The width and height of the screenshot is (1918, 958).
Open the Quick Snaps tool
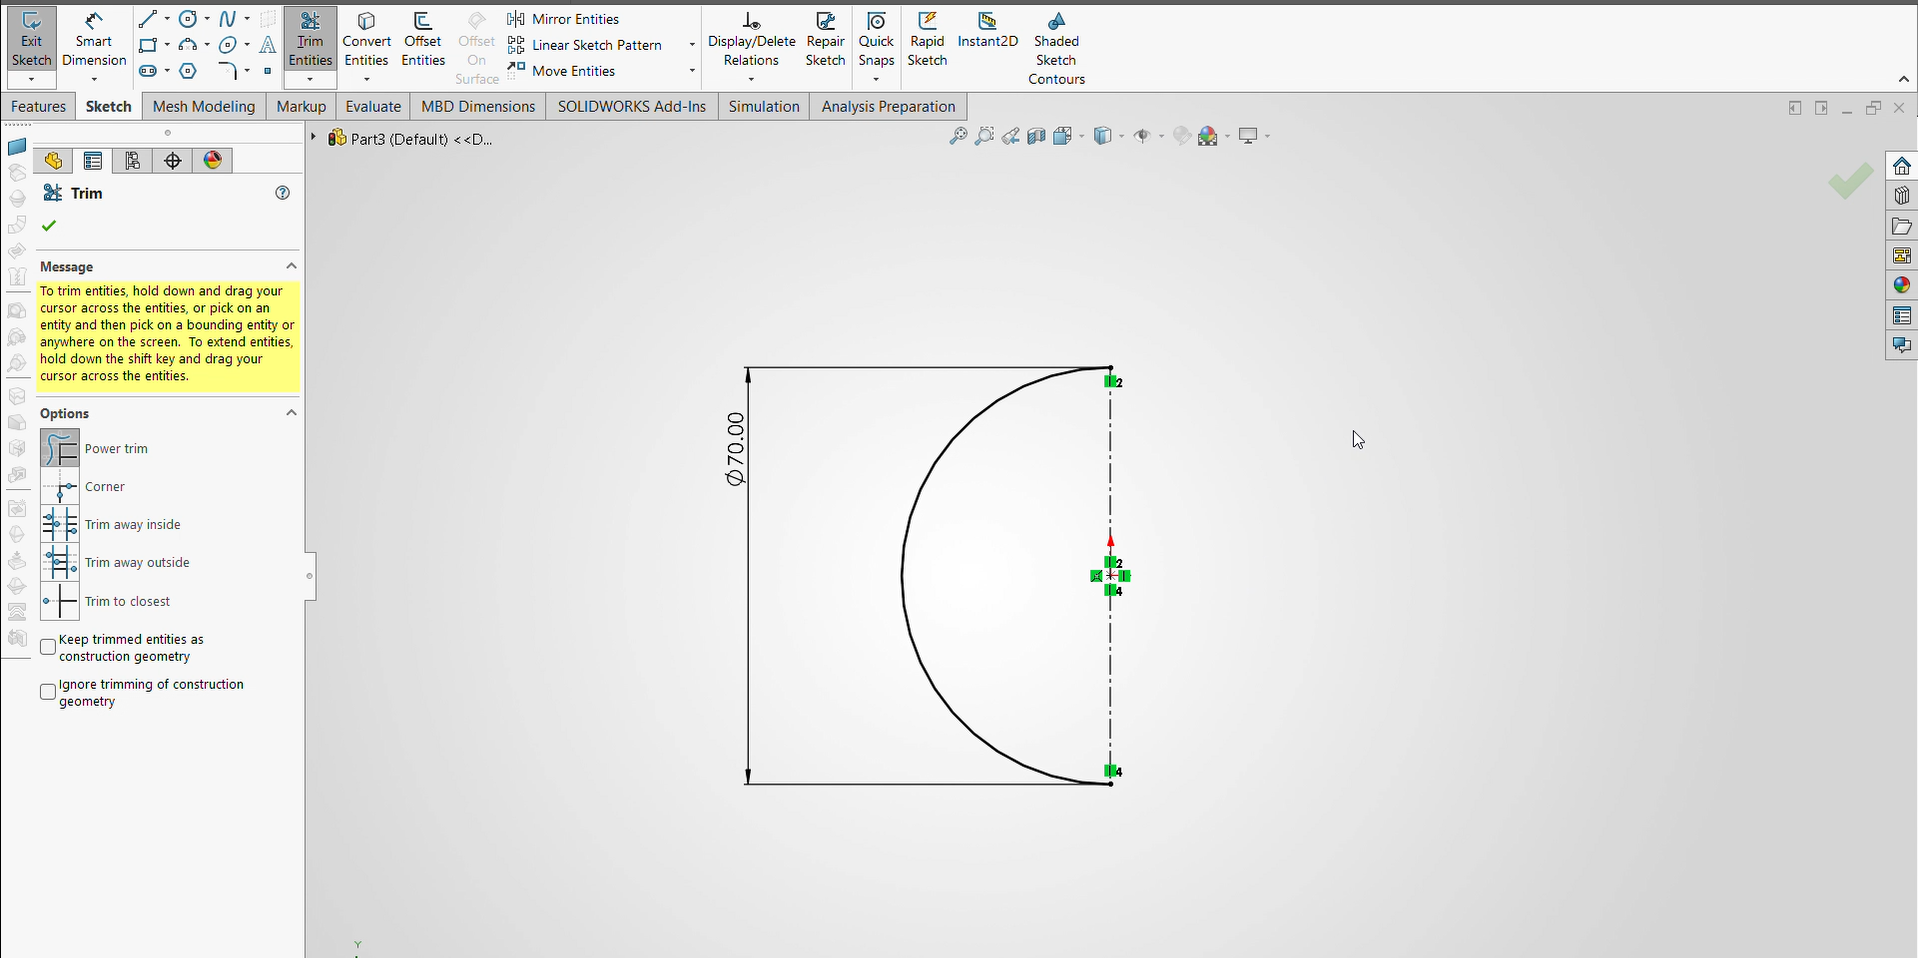(876, 40)
